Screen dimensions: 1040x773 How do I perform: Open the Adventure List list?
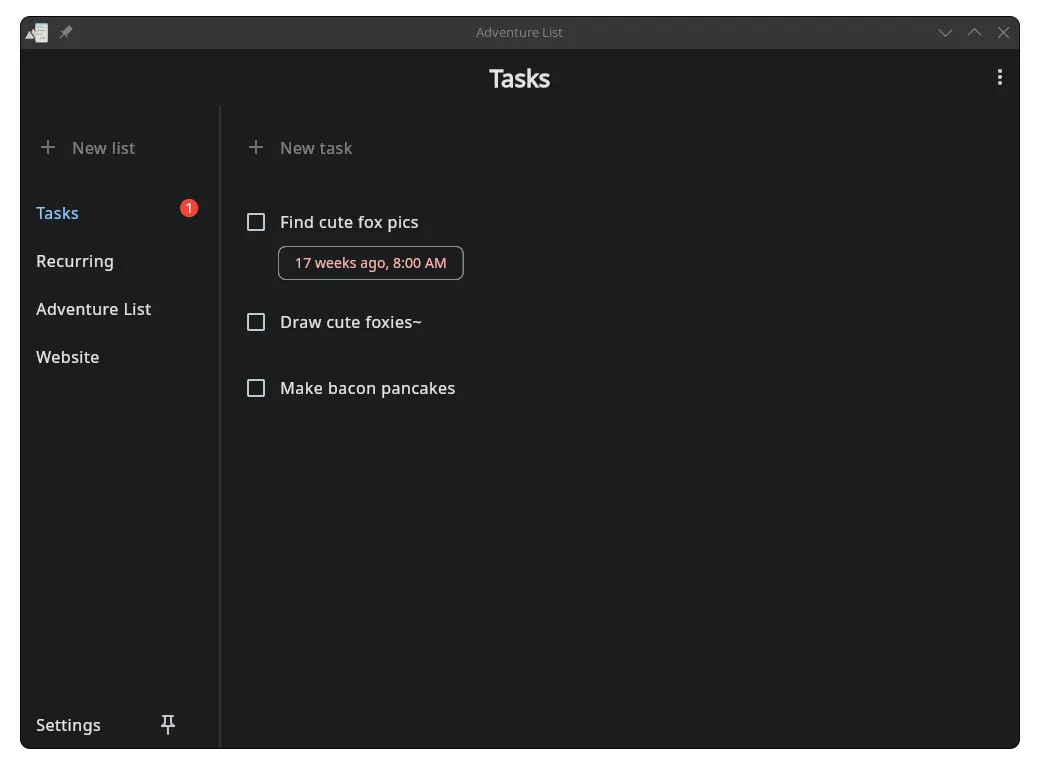pyautogui.click(x=94, y=309)
